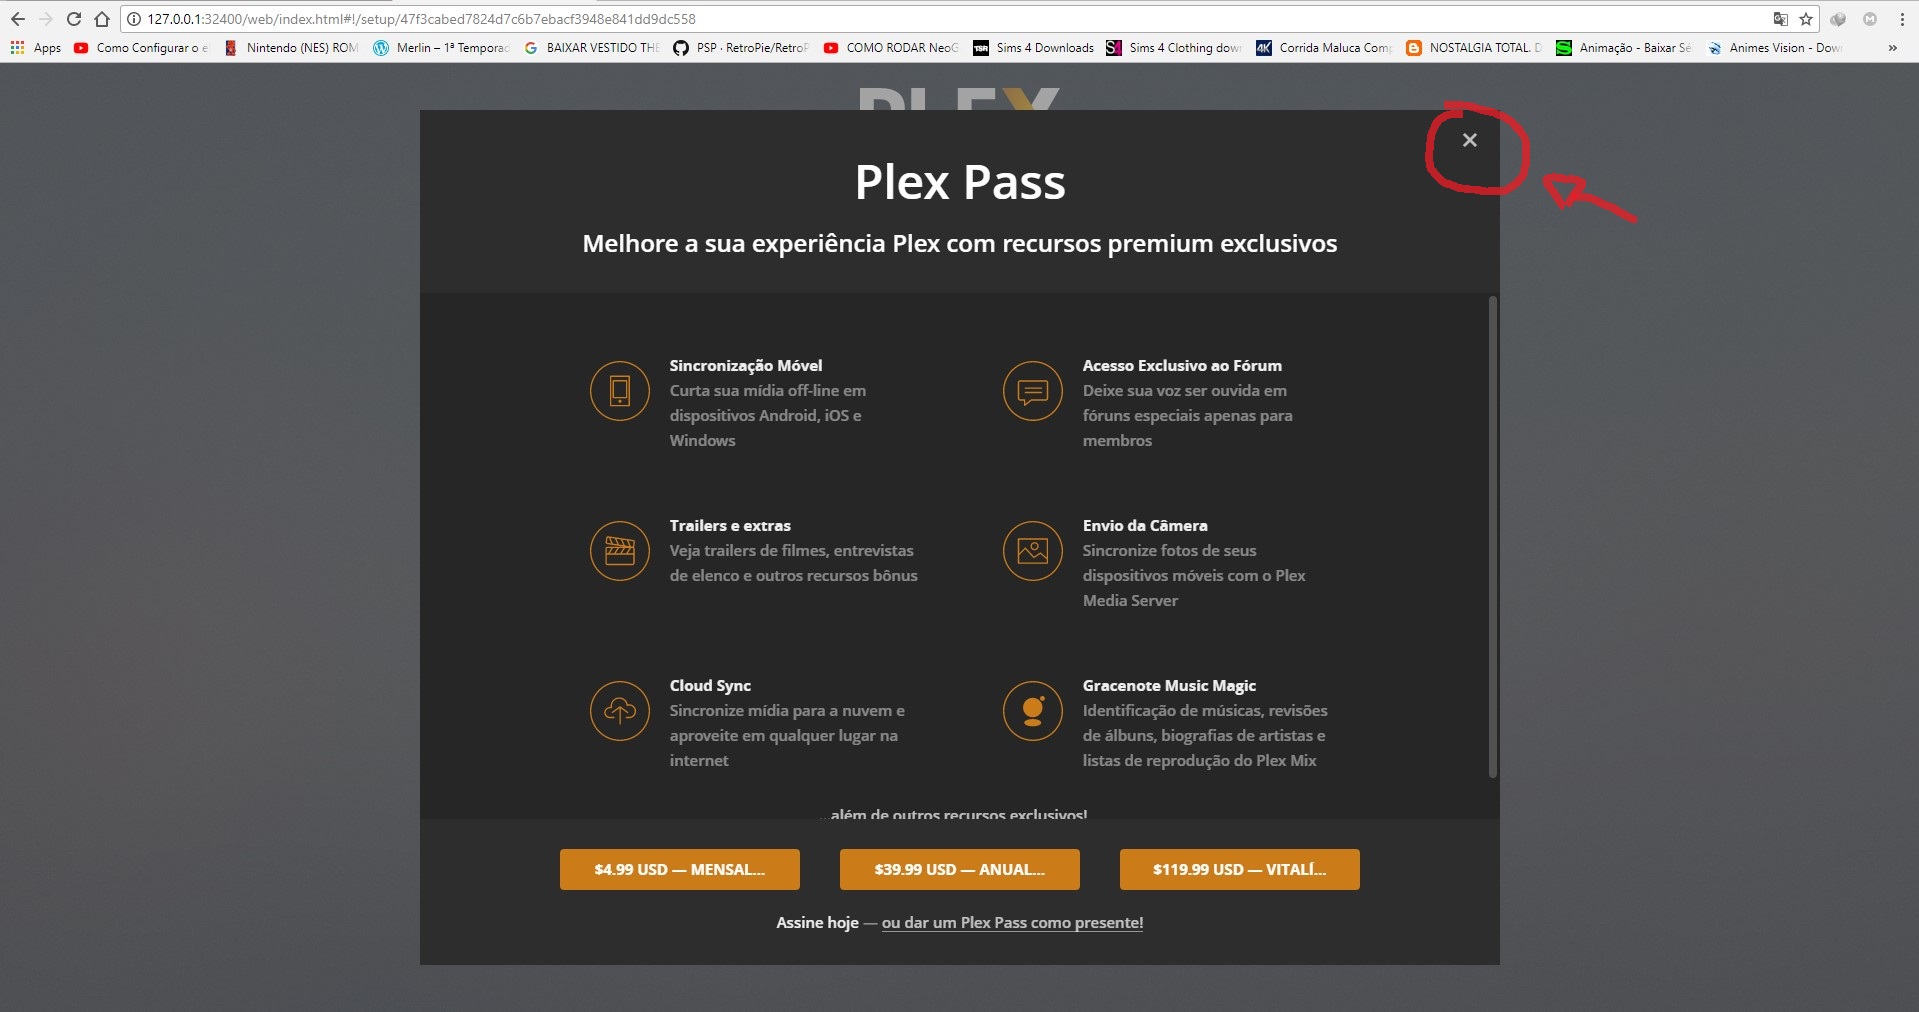Click the Gracenote Music Magic icon

[x=1033, y=711]
